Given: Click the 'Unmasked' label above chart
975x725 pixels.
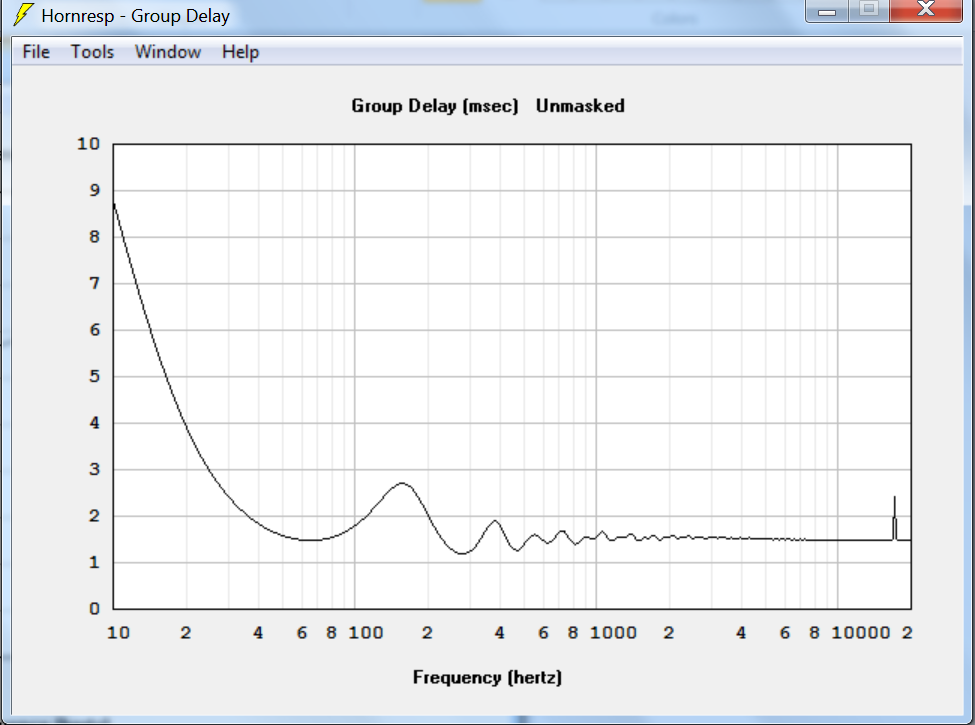Looking at the screenshot, I should (580, 106).
